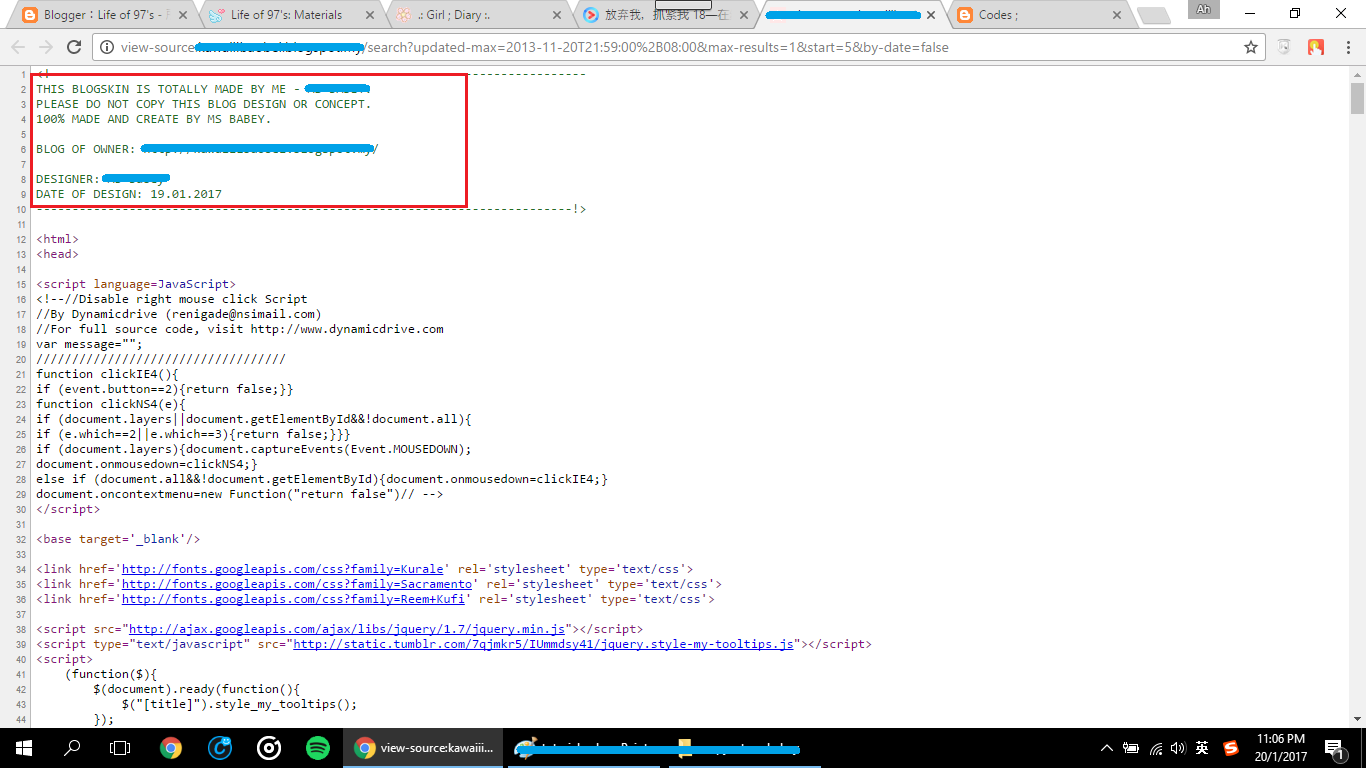Open Kurale font stylesheet link
This screenshot has width=1366, height=768.
tap(283, 569)
